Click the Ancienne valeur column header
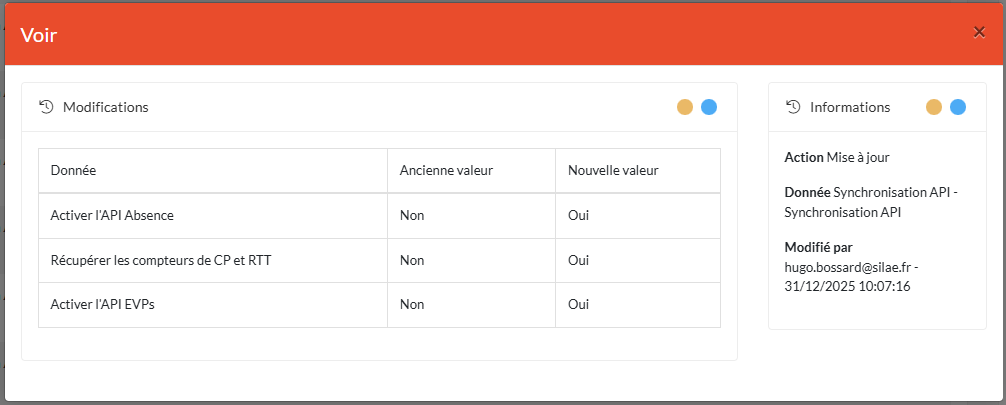 point(446,171)
